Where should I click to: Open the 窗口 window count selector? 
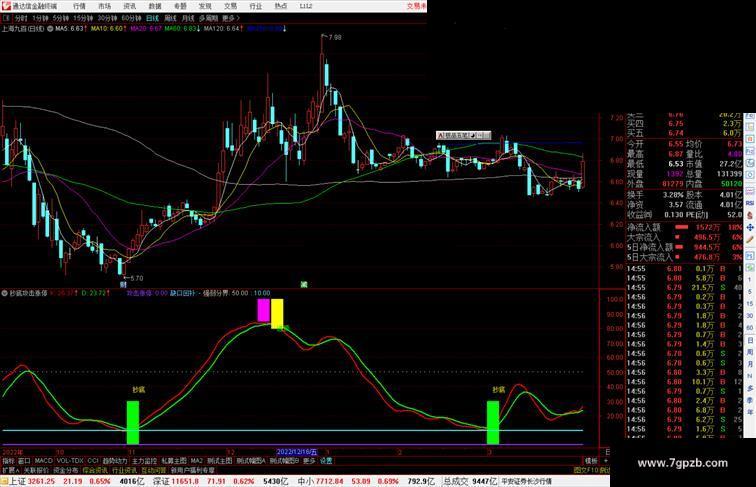24,461
